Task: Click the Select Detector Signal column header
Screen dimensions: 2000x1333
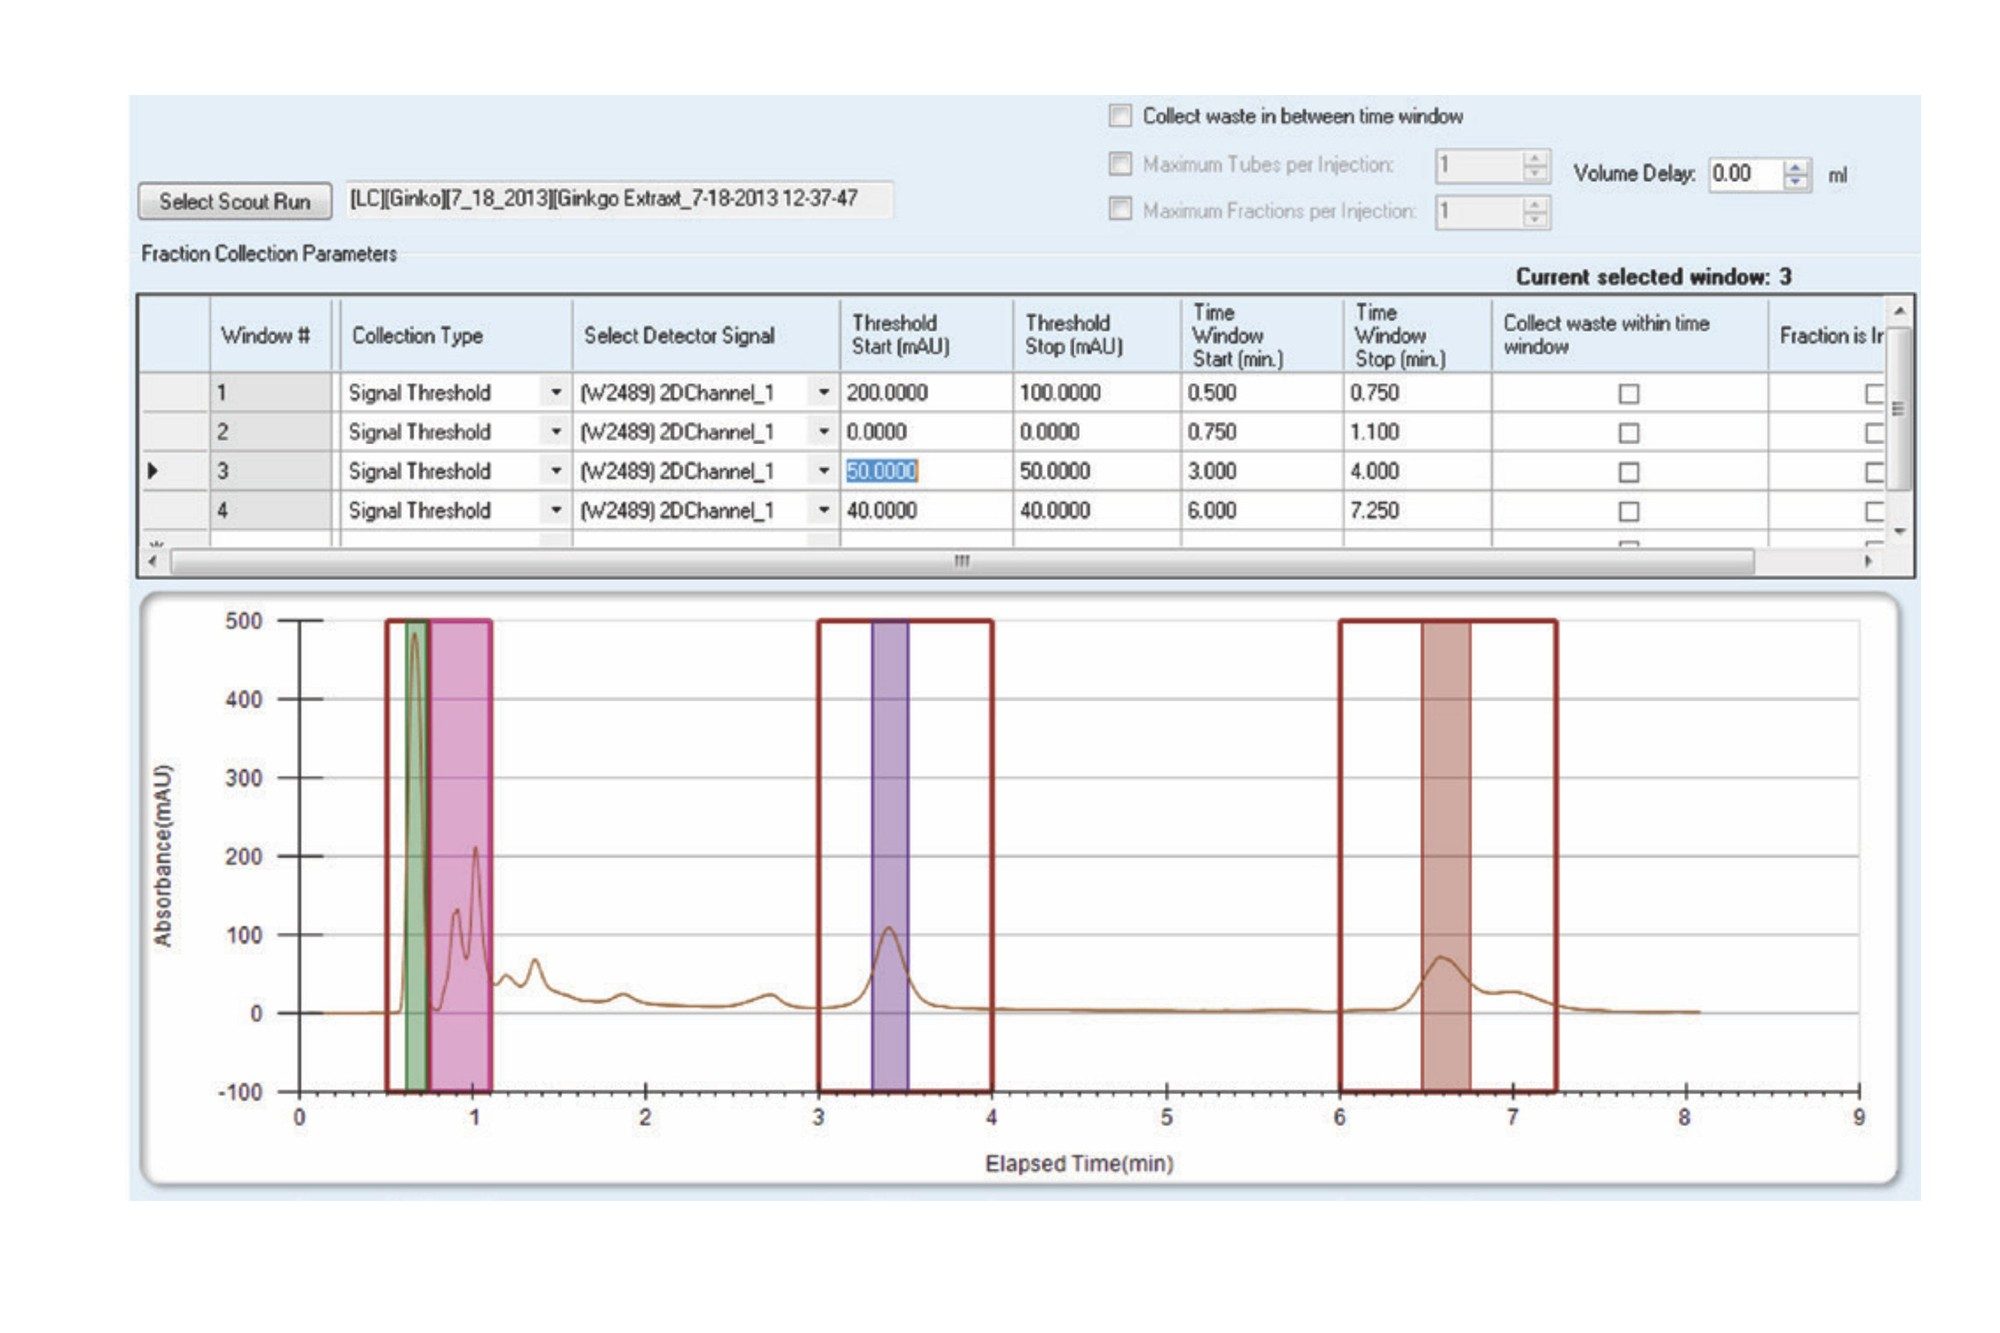Action: (706, 335)
